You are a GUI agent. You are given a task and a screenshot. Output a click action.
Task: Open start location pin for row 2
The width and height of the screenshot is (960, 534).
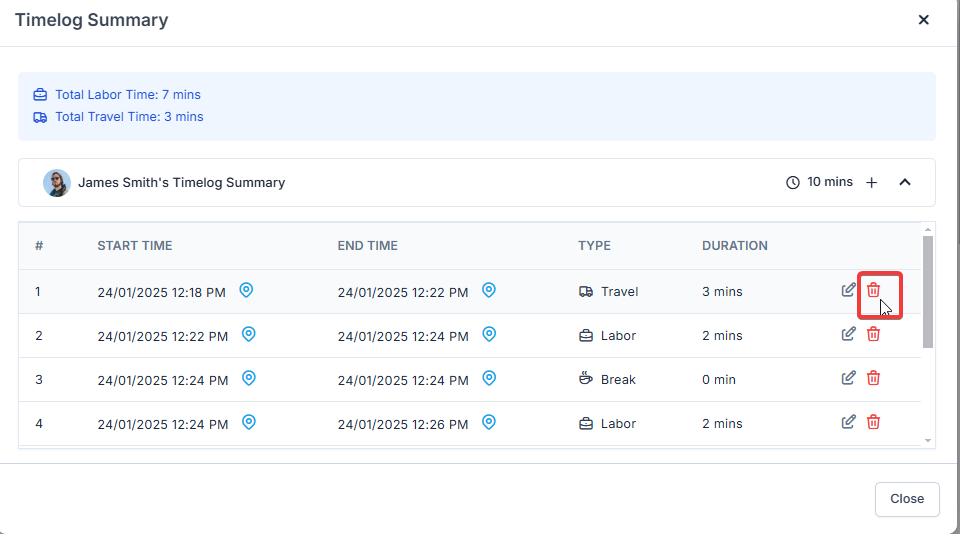[x=249, y=334]
